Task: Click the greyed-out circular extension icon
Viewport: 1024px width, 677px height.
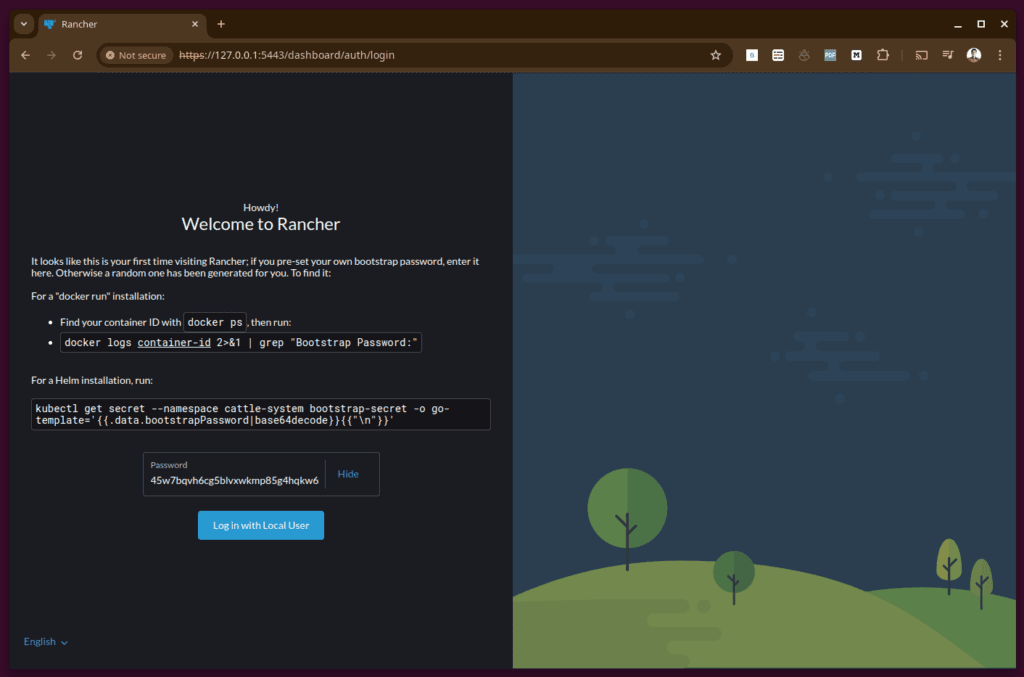Action: pyautogui.click(x=804, y=55)
